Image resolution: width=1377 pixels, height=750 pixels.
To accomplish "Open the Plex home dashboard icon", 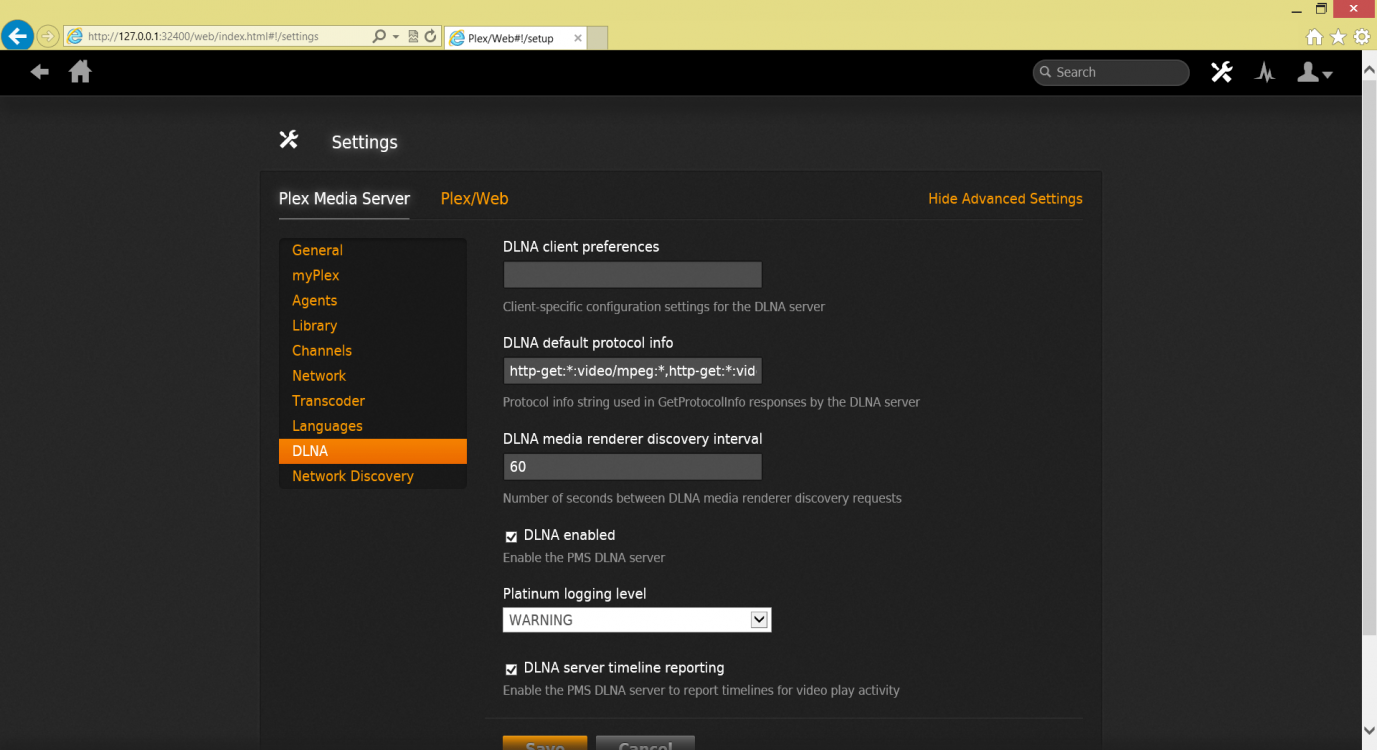I will [x=80, y=72].
